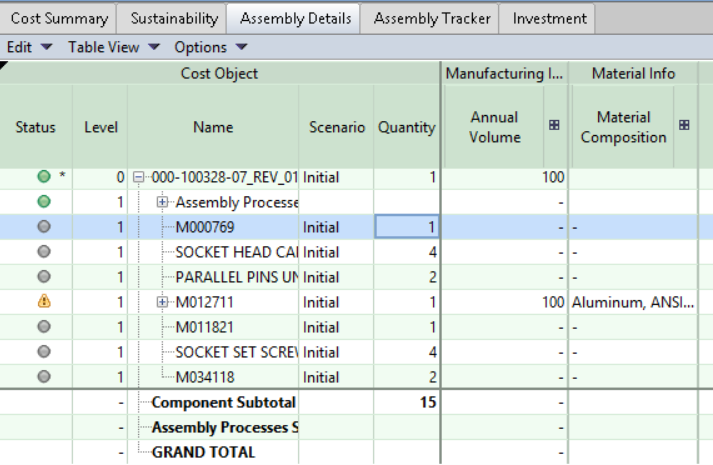The width and height of the screenshot is (713, 465).
Task: Collapse the 000-100328-07_REV_01 tree node
Action: [139, 177]
